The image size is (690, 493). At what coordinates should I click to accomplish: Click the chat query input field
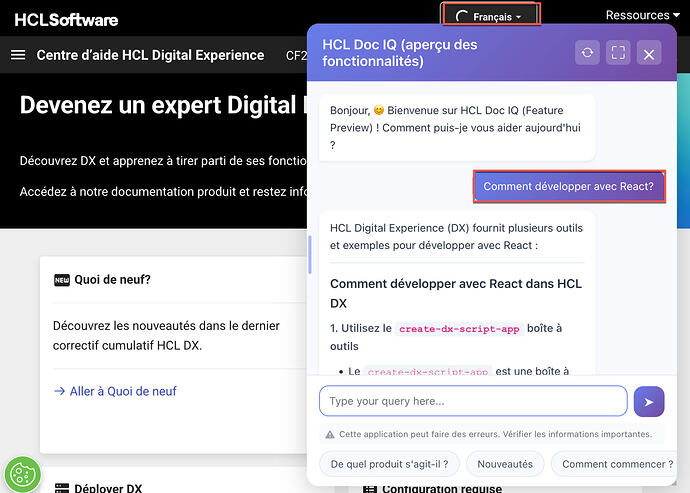click(x=473, y=401)
